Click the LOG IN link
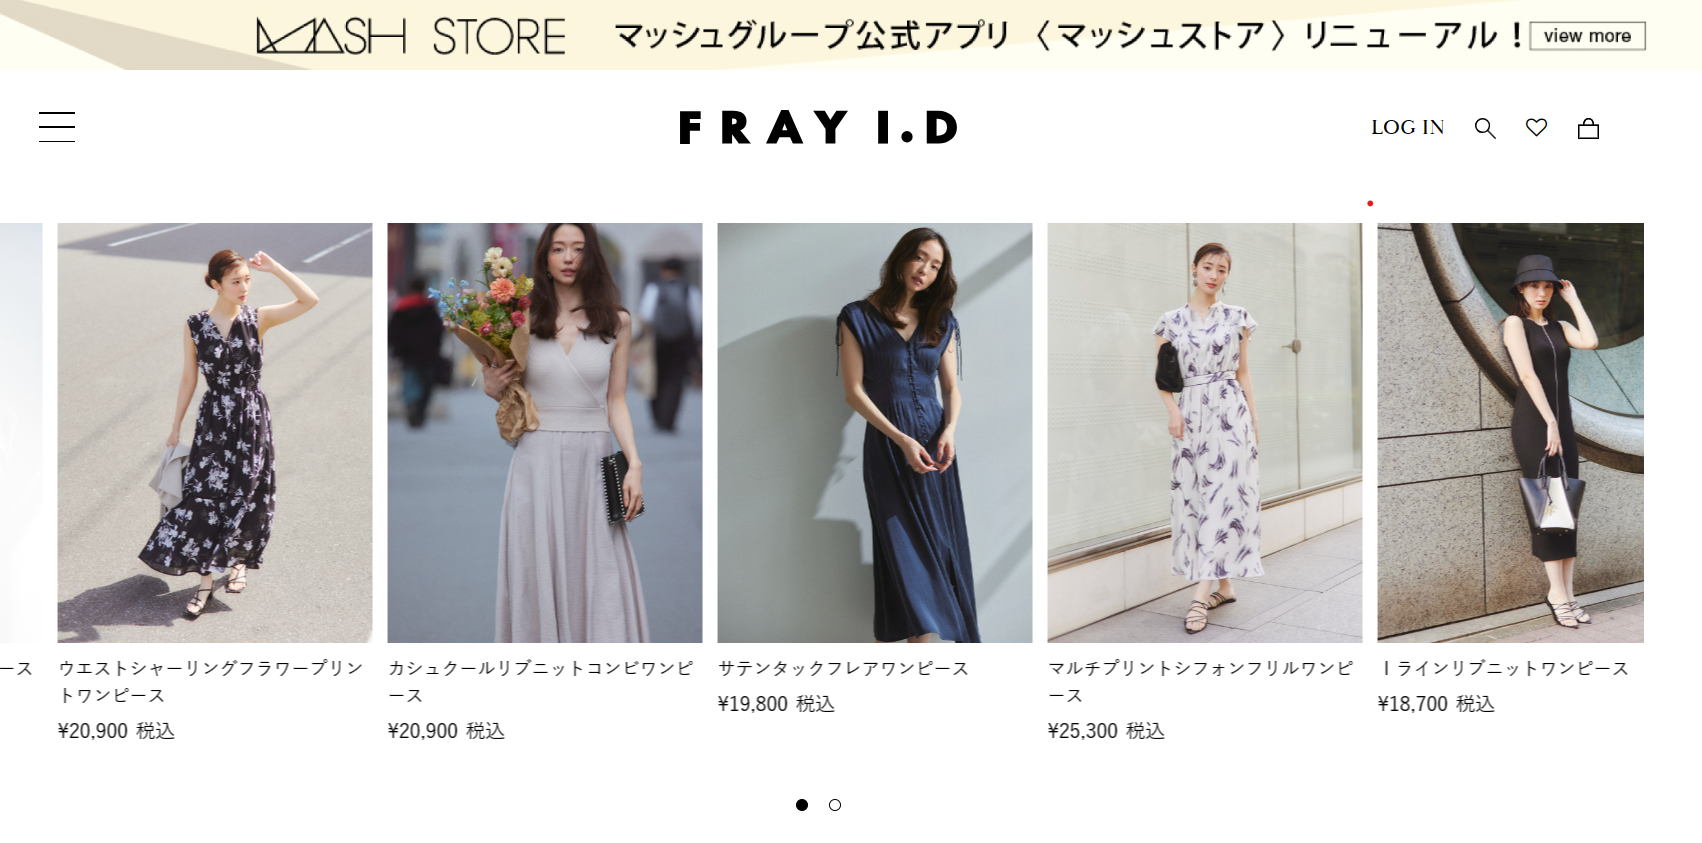 click(1407, 127)
